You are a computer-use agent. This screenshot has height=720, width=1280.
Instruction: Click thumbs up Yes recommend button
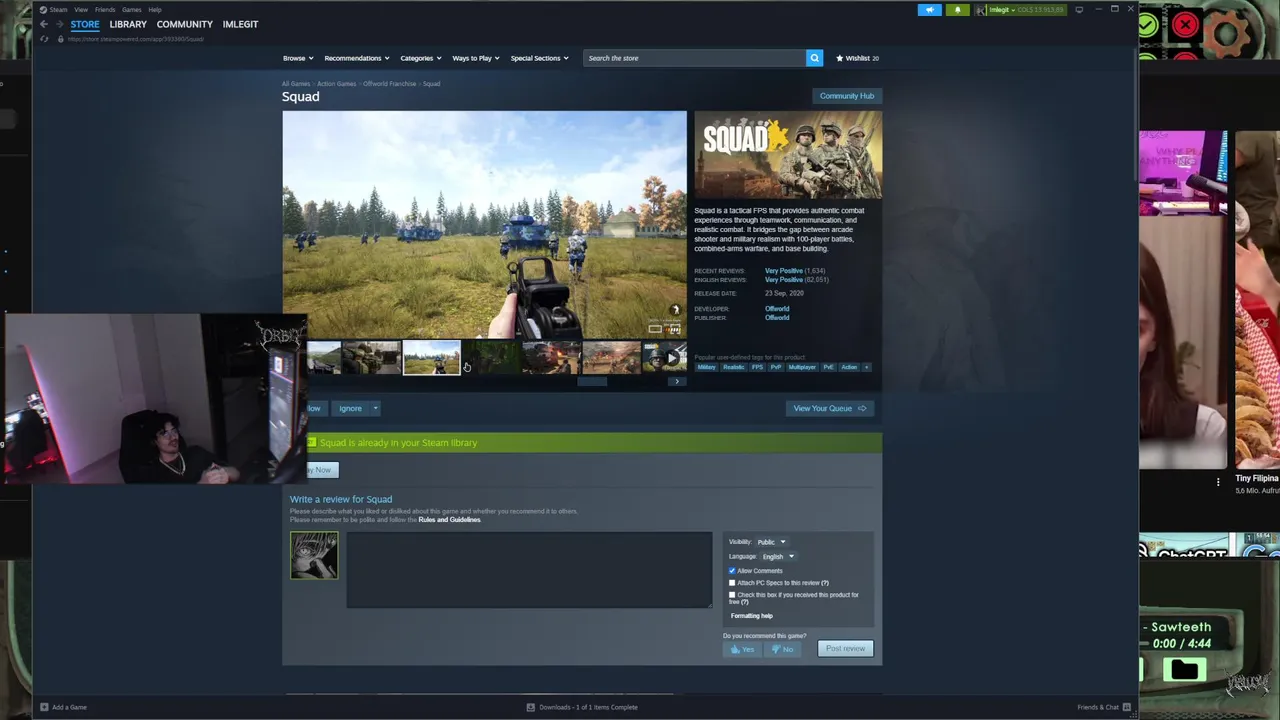coord(742,649)
